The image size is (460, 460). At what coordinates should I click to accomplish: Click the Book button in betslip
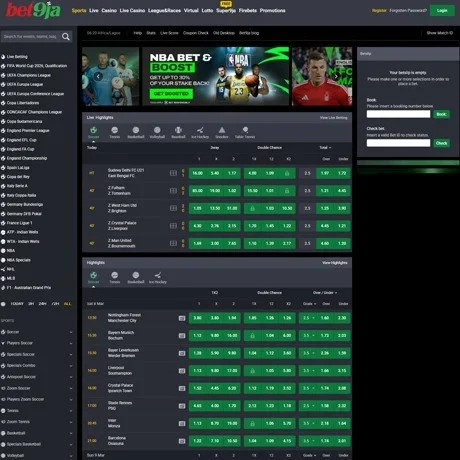click(x=441, y=114)
